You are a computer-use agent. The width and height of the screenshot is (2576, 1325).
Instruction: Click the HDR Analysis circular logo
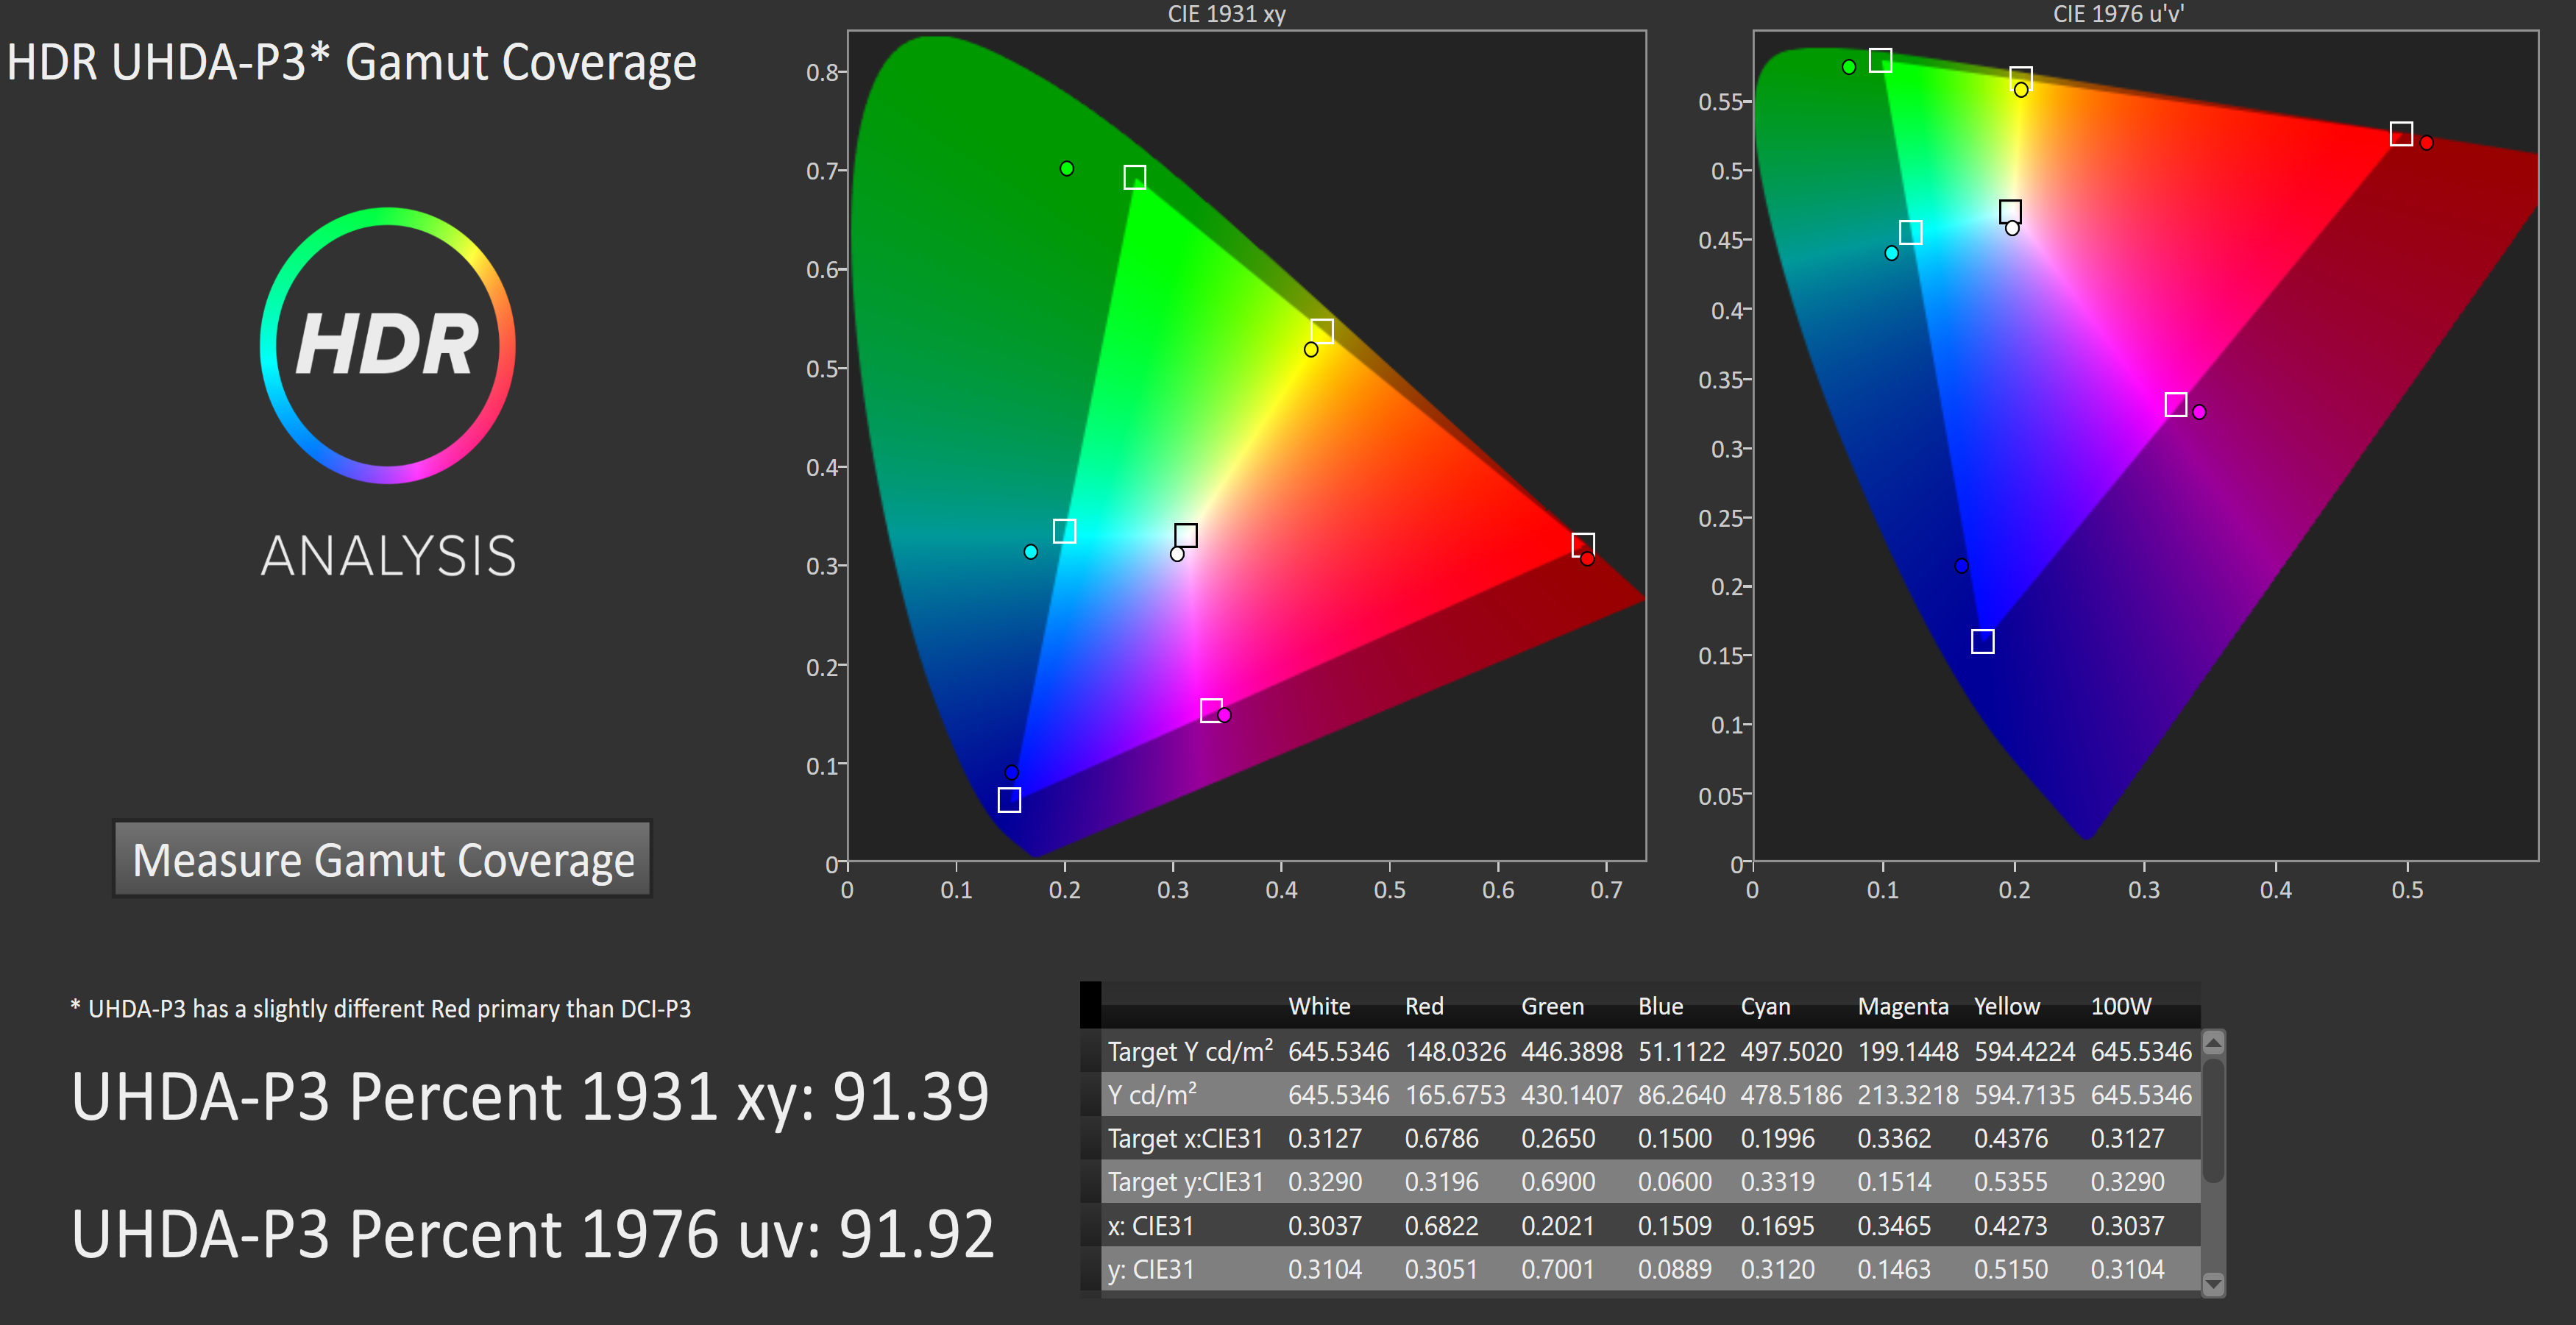pos(387,345)
